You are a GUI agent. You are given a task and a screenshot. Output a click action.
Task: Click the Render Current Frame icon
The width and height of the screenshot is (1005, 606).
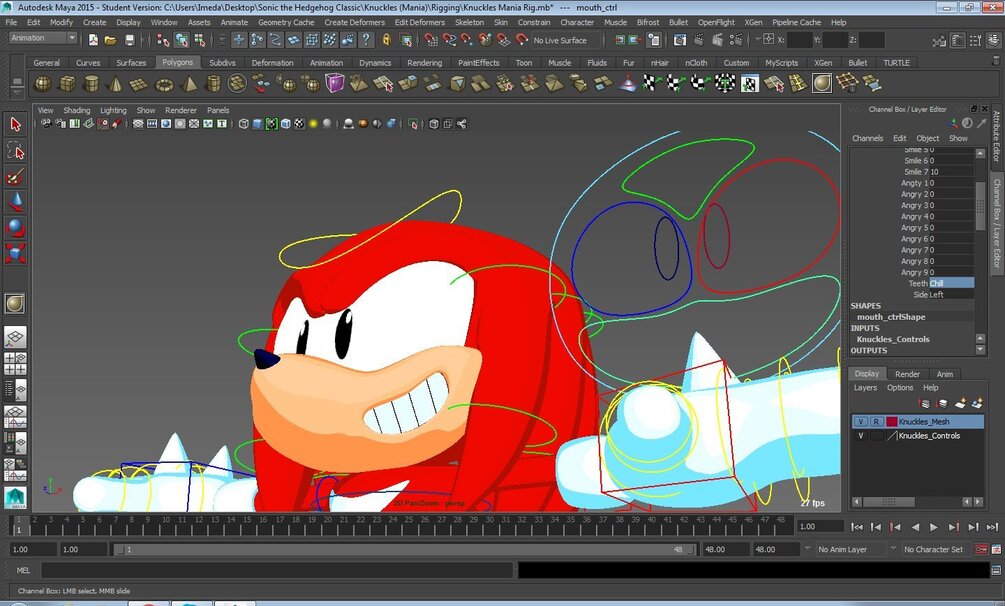click(699, 40)
